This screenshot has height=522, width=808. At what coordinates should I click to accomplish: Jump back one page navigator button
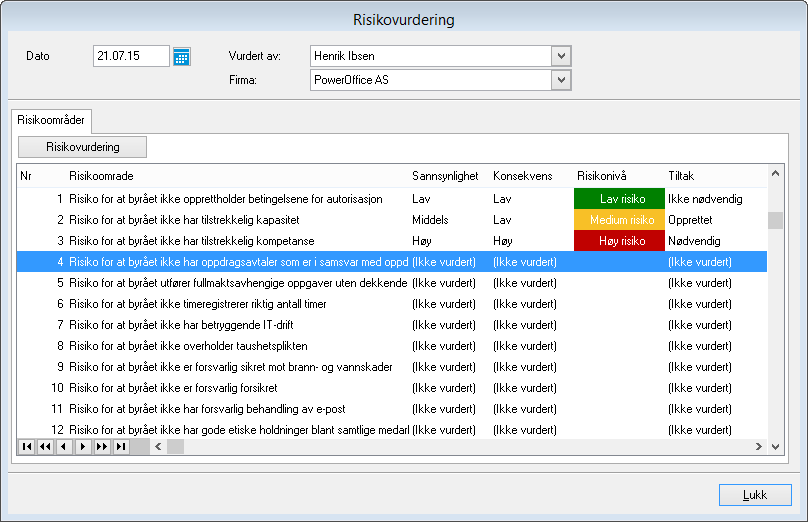point(45,446)
